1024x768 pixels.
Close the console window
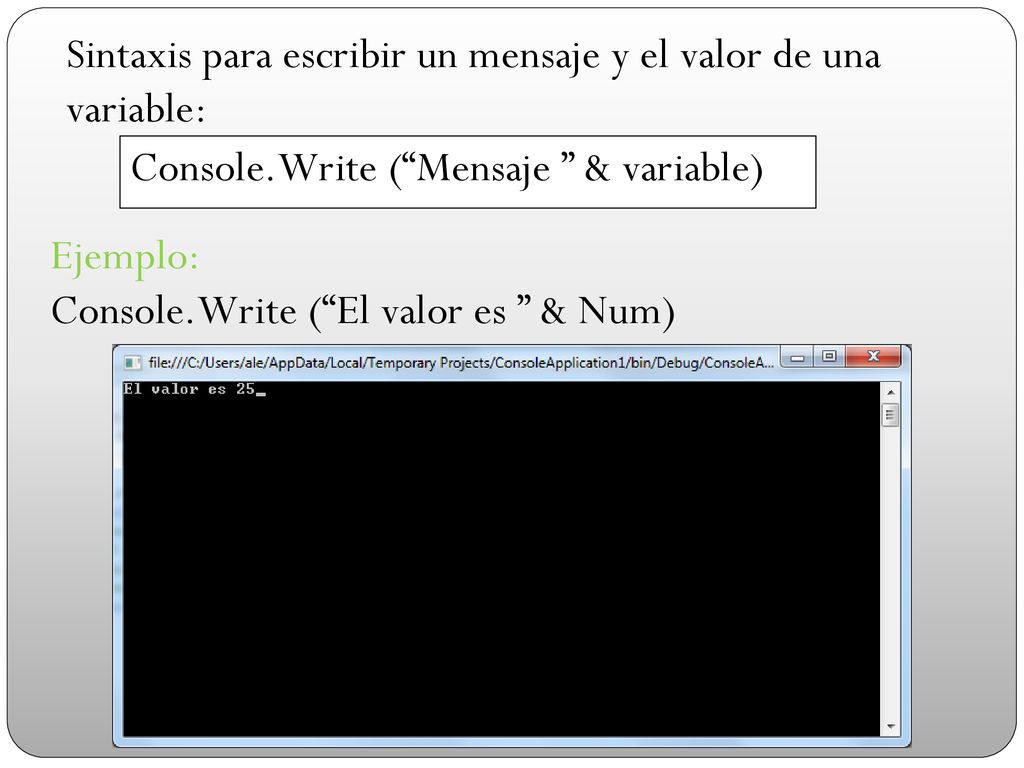click(873, 357)
